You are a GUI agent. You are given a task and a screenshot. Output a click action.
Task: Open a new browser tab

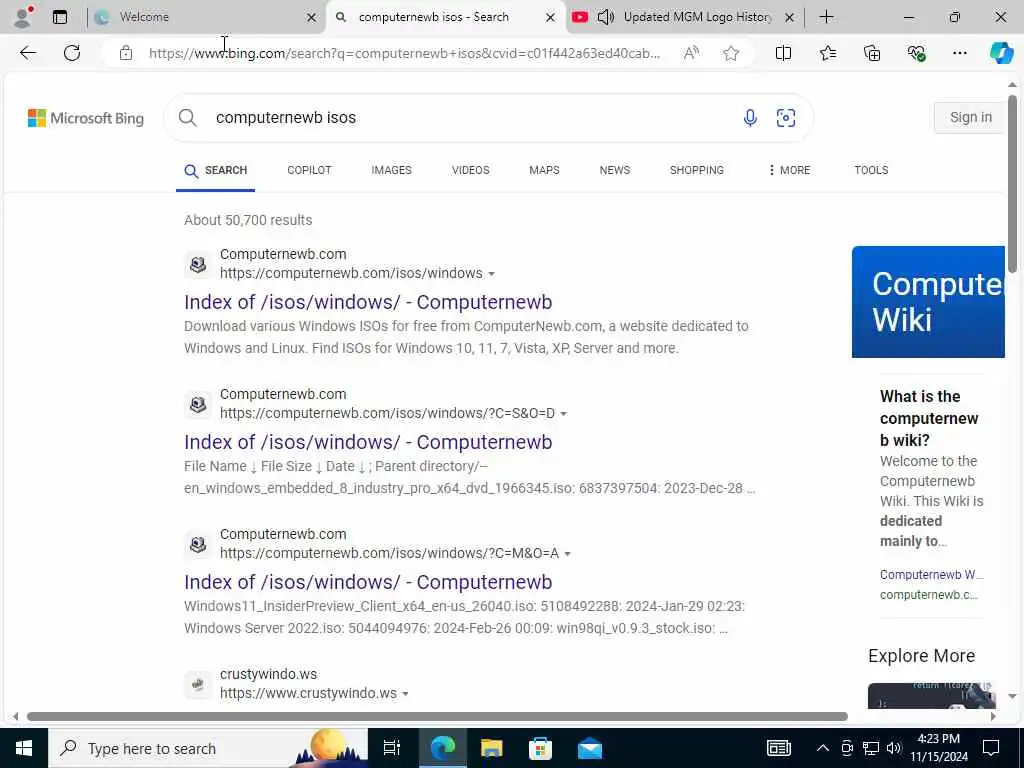pos(826,17)
